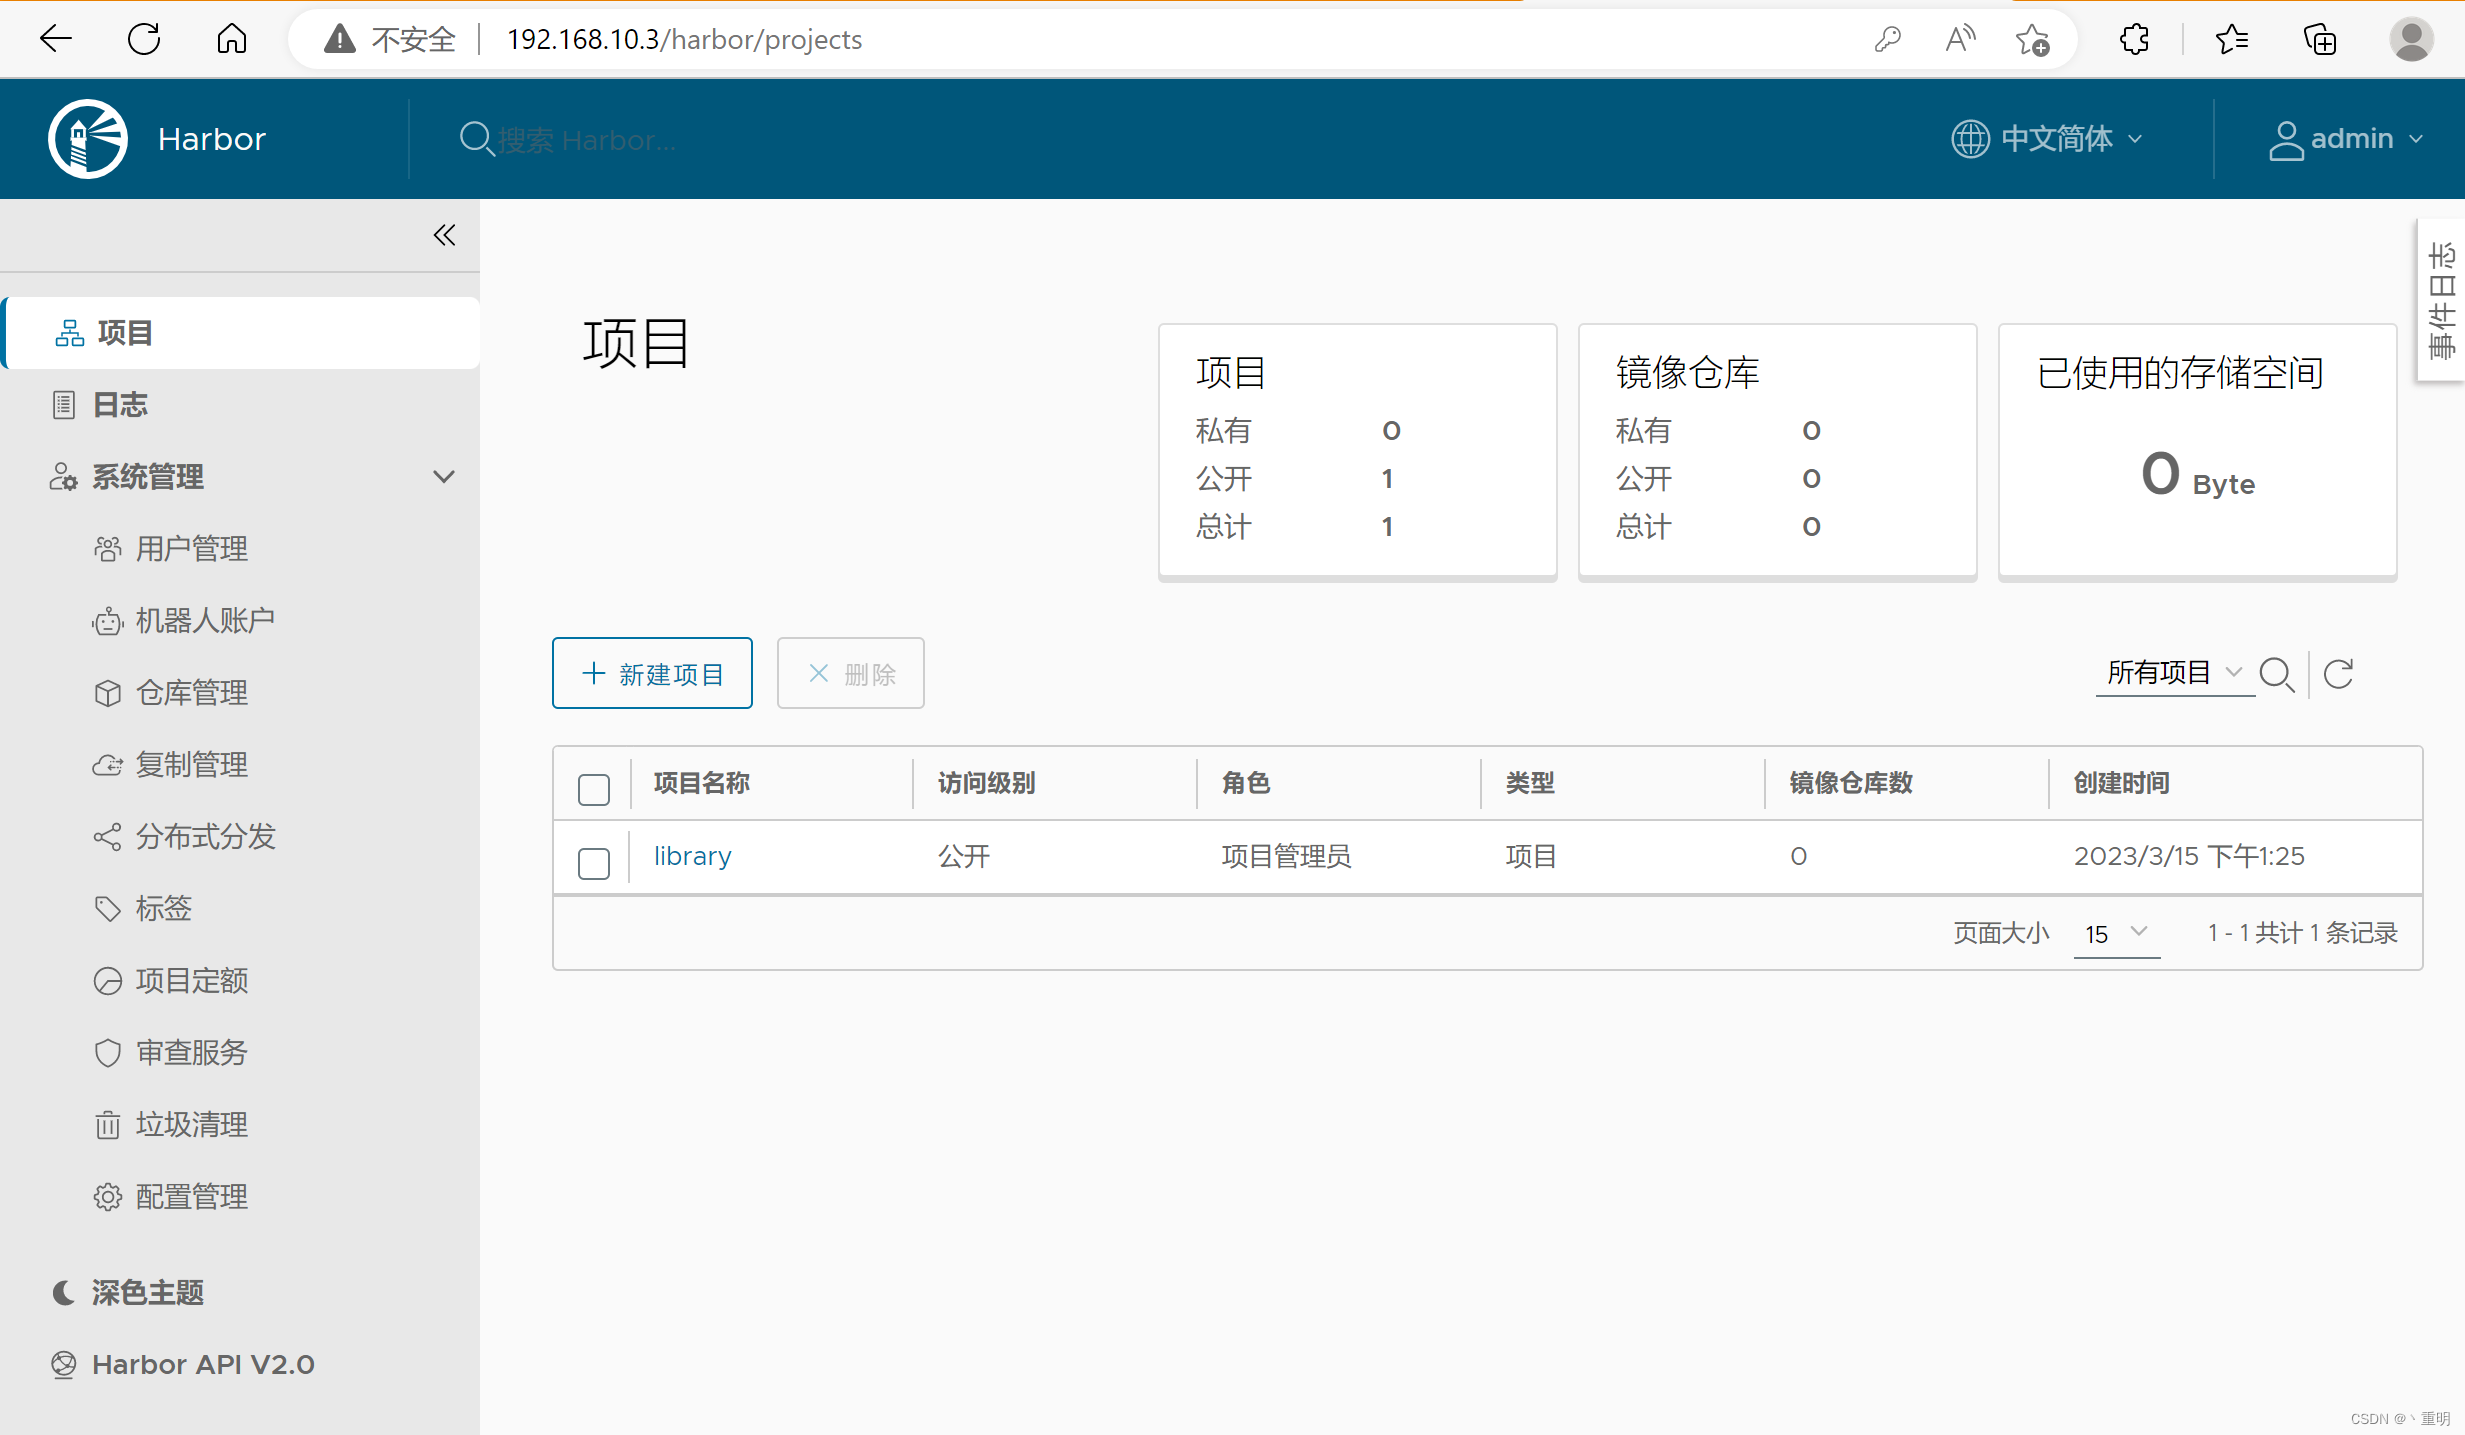Viewport: 2465px width, 1435px height.
Task: Open 复制管理 replication management
Action: pos(170,765)
